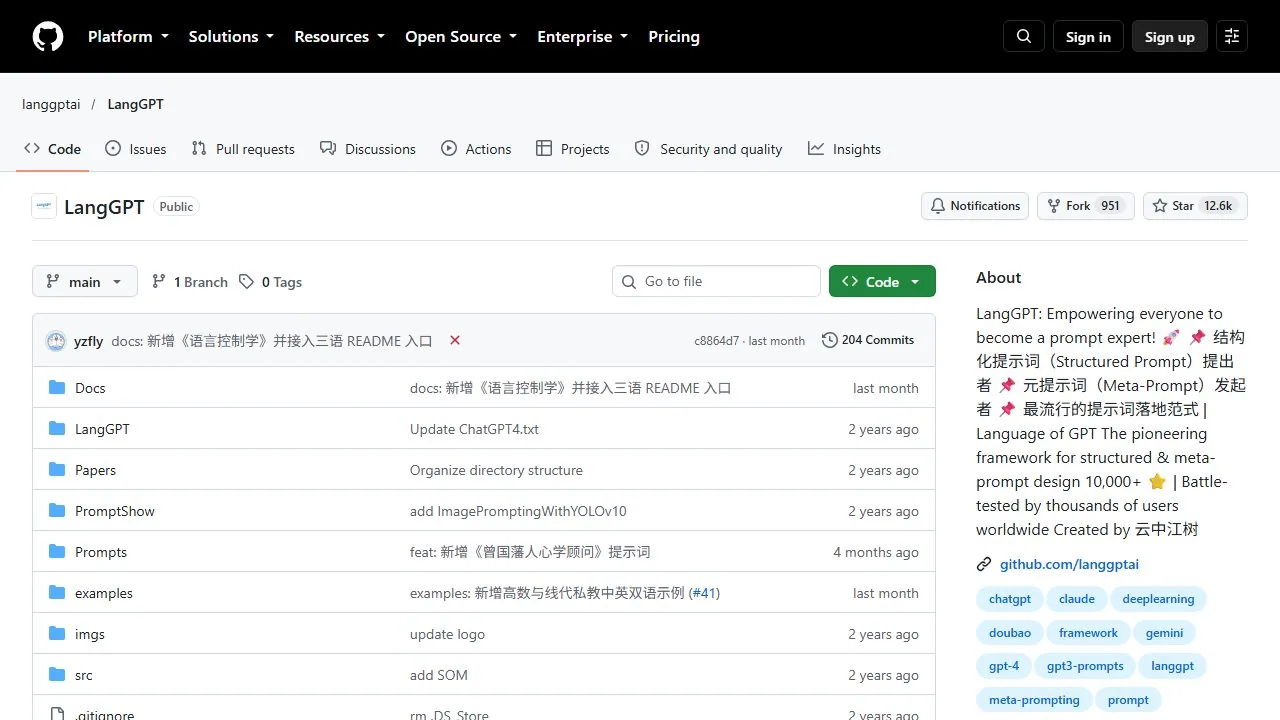The width and height of the screenshot is (1280, 720).
Task: Open the Pull requests tab
Action: pos(243,149)
